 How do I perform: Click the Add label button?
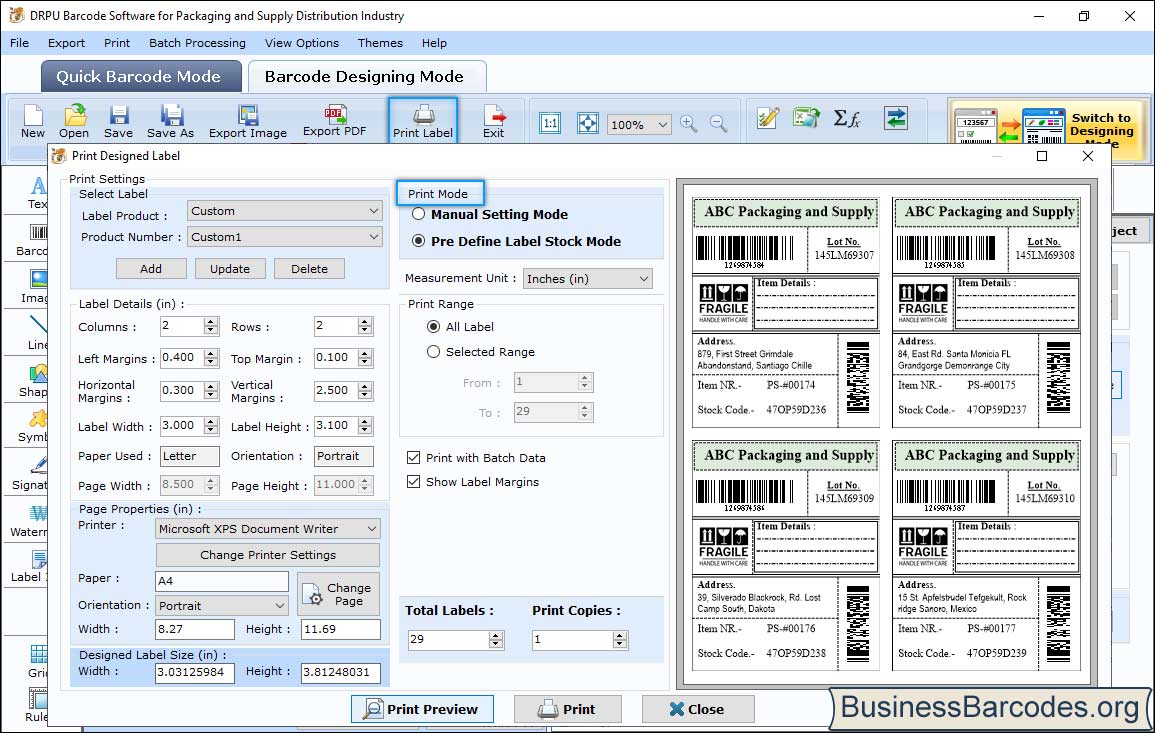pyautogui.click(x=151, y=269)
